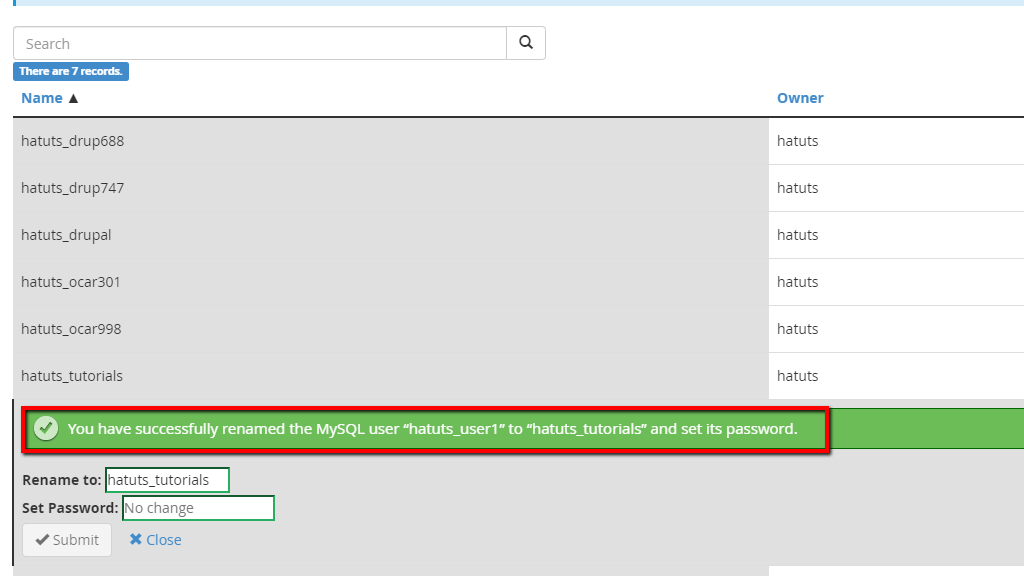
Task: Click the ascending sort arrow beside Name
Action: point(73,99)
